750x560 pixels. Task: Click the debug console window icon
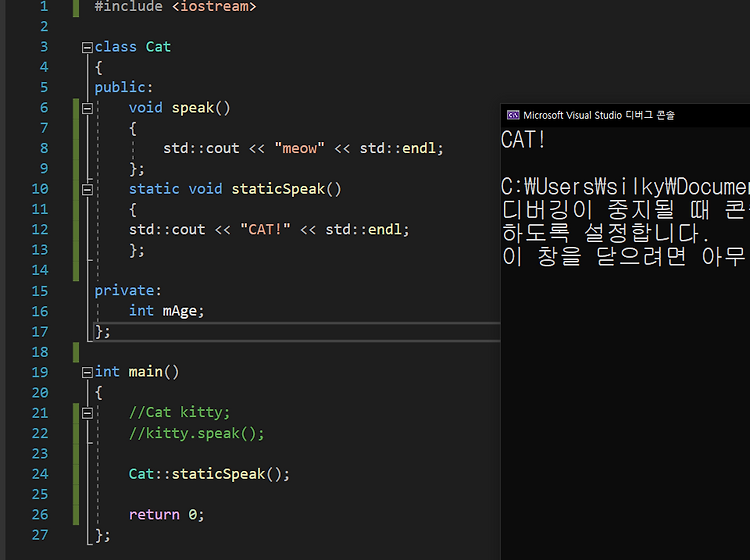(x=513, y=115)
